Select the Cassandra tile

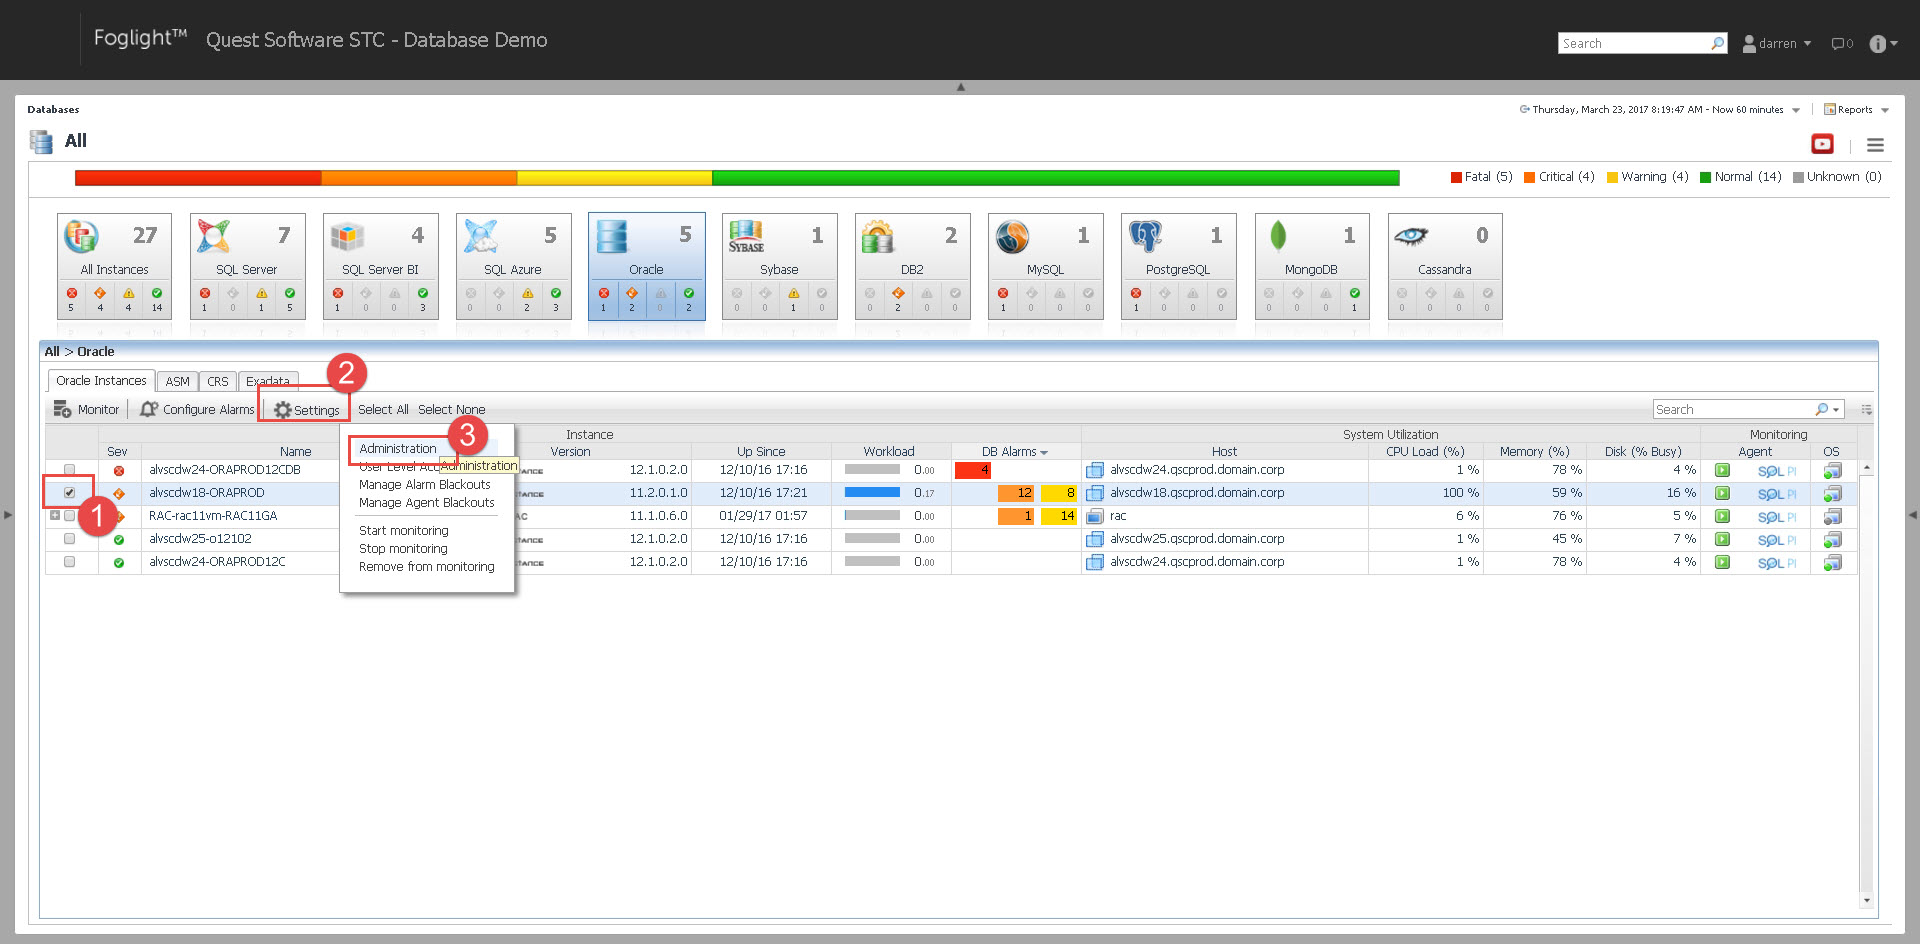(1445, 266)
